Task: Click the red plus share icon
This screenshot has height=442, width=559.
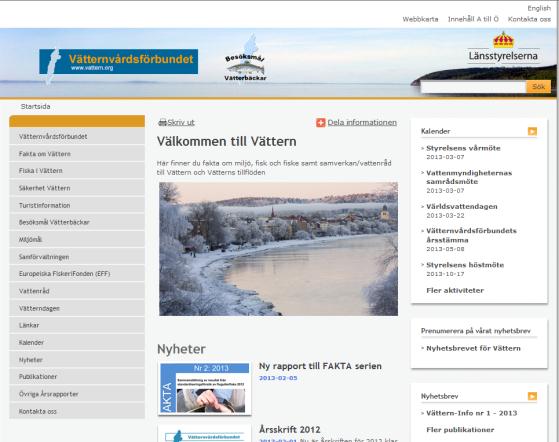Action: click(320, 122)
